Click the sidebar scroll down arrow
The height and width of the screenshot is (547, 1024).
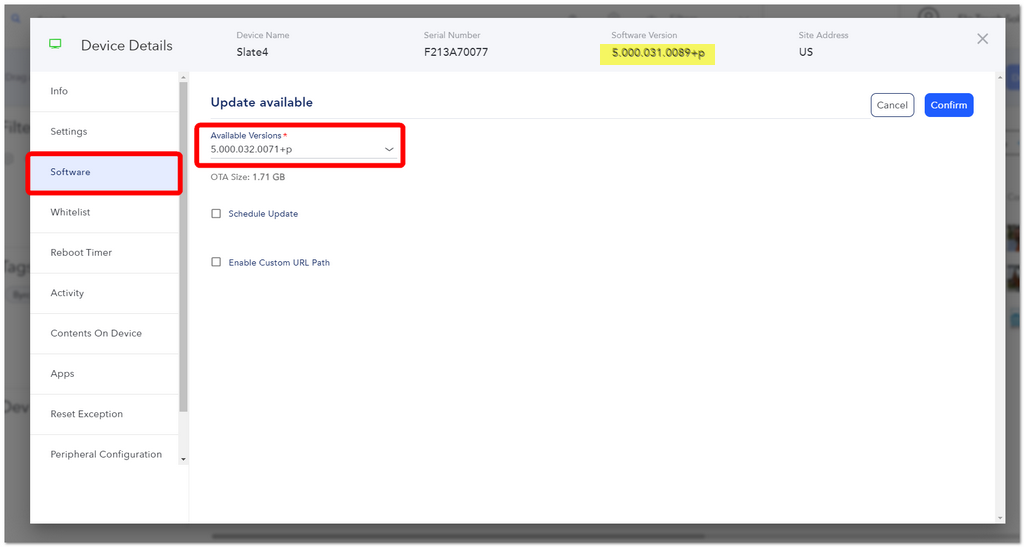pyautogui.click(x=184, y=460)
